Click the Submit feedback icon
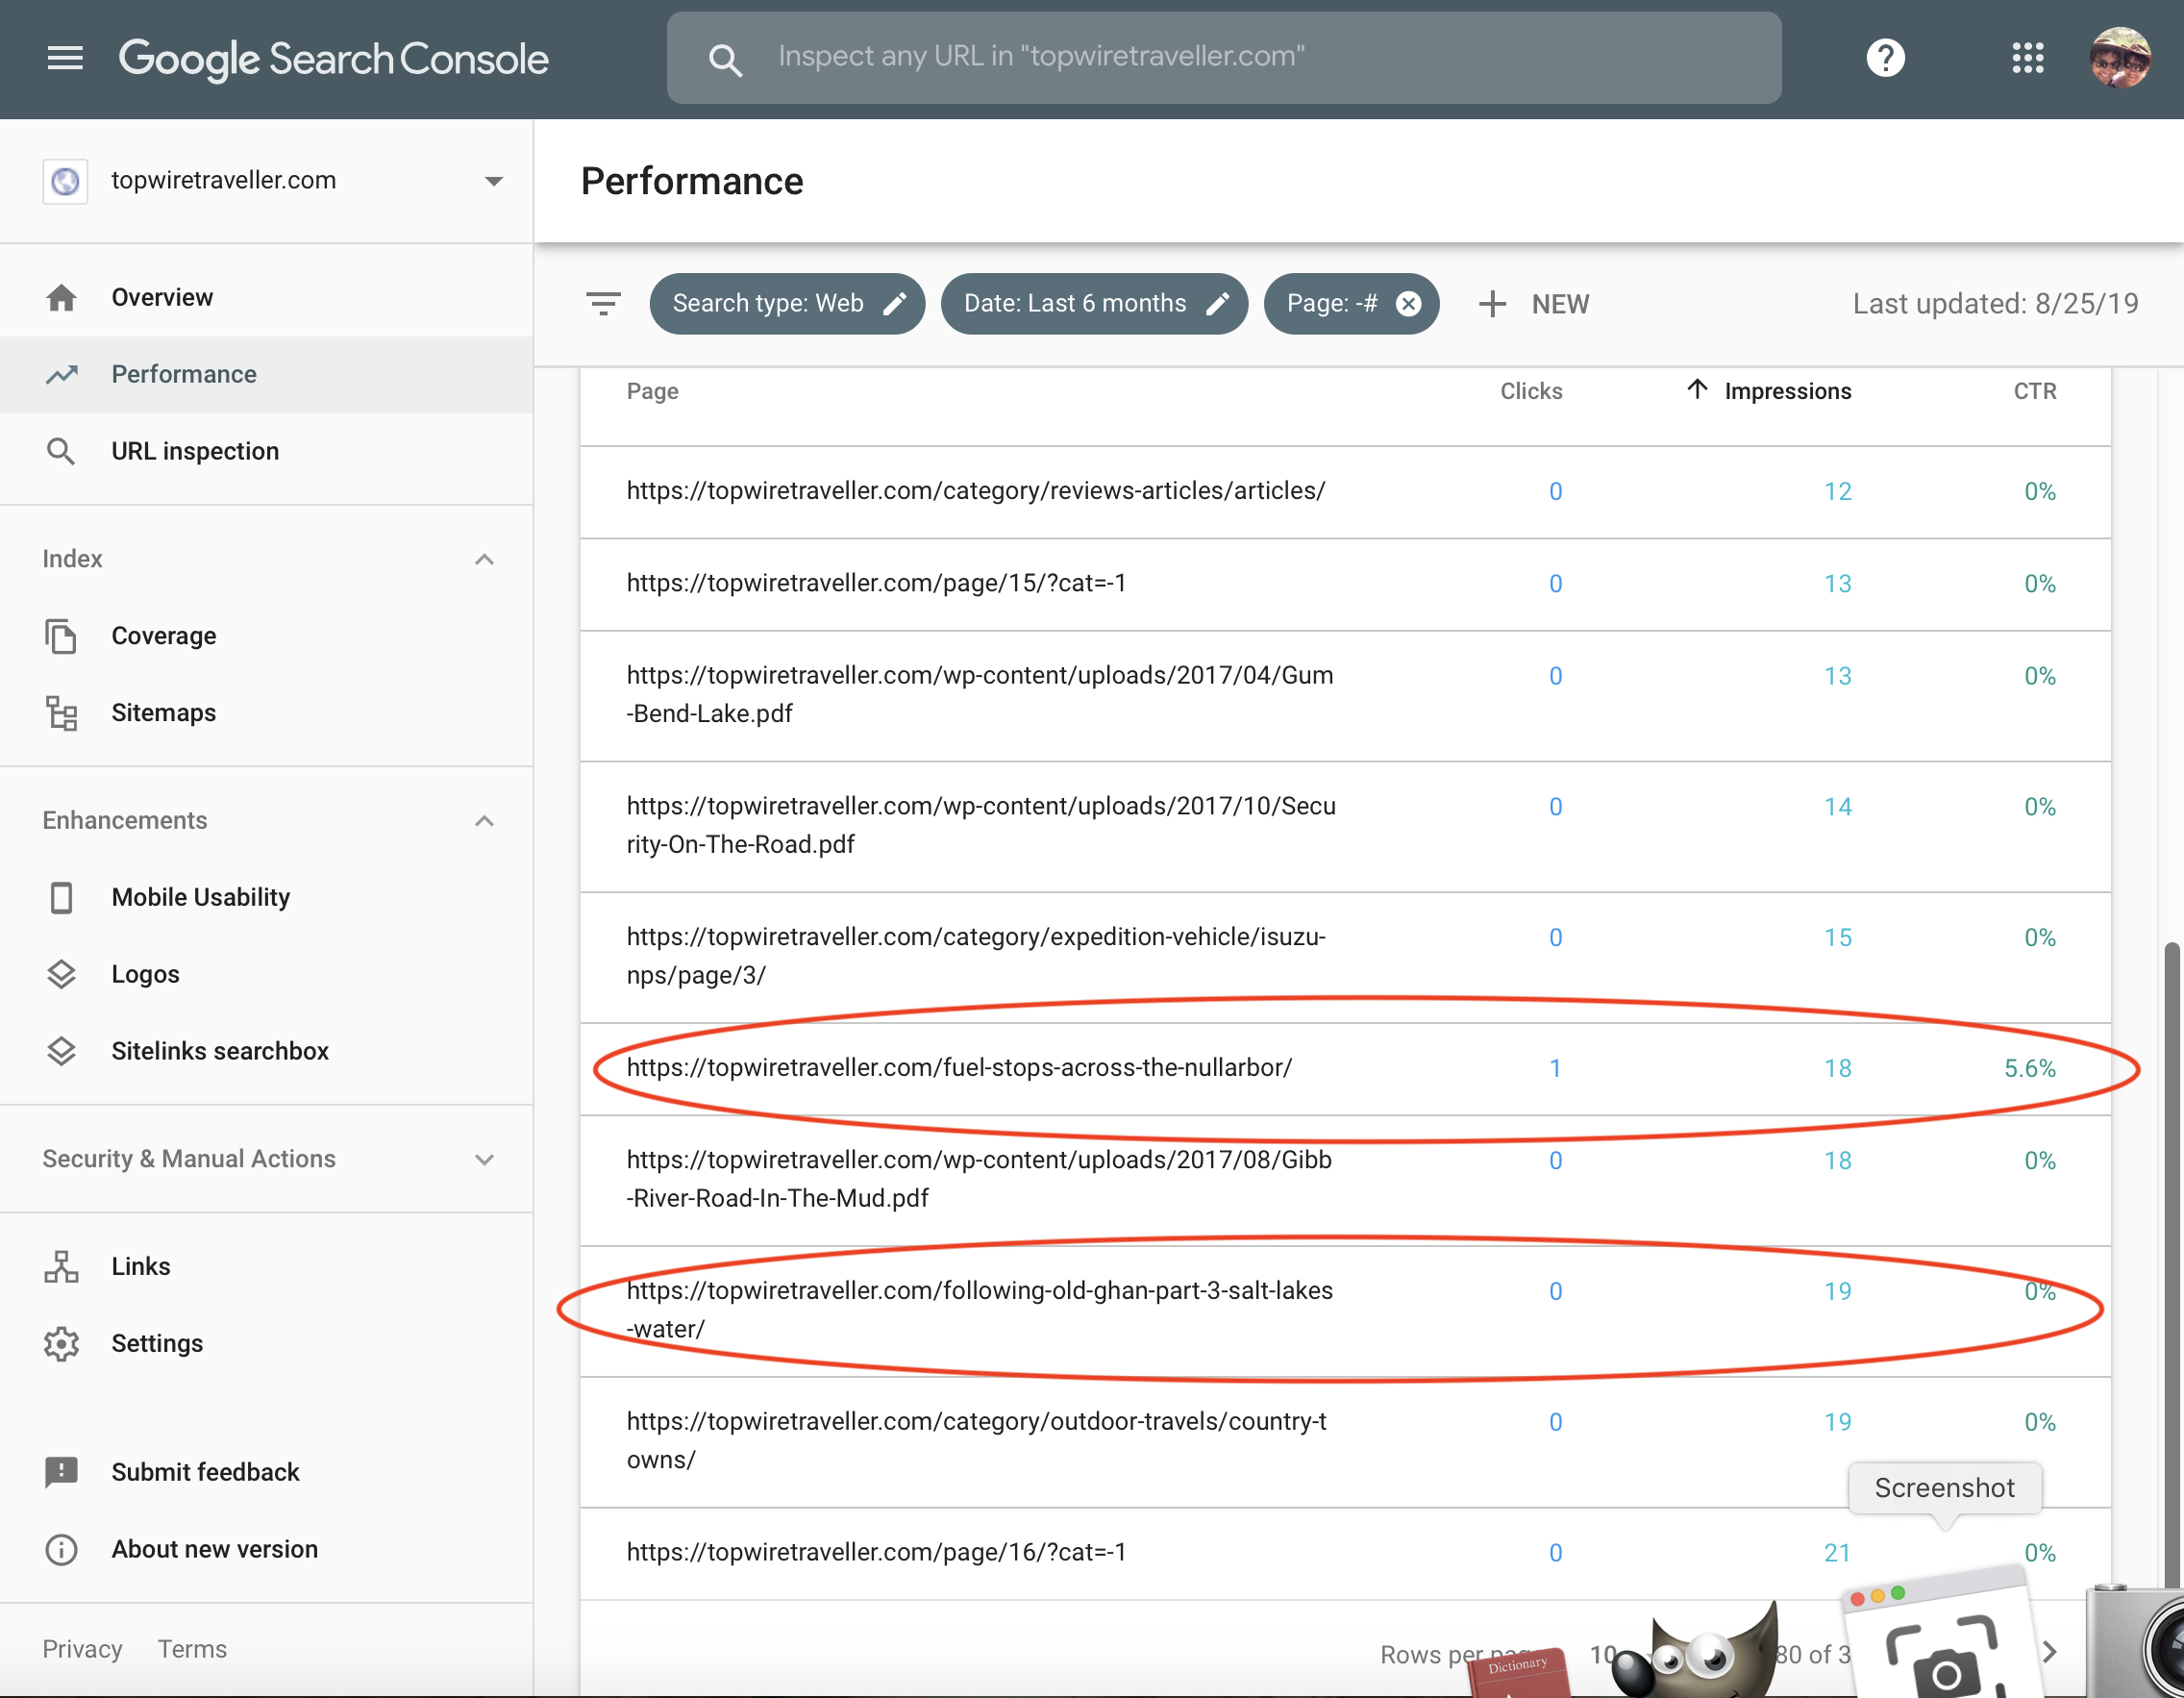 [x=61, y=1472]
